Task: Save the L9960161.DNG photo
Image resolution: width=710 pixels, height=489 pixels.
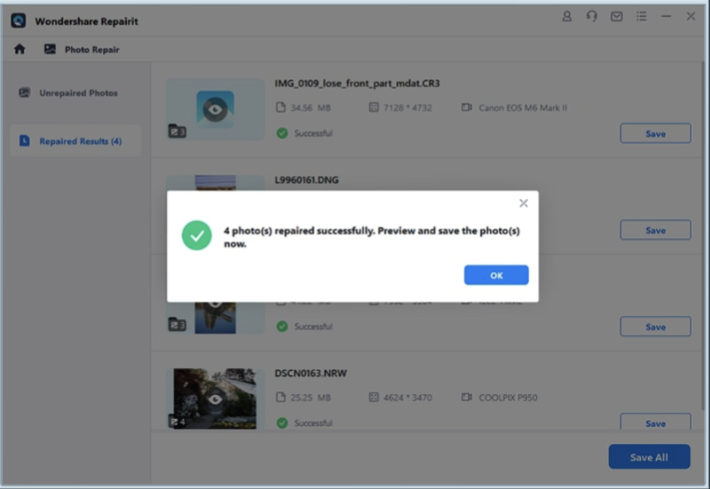Action: pyautogui.click(x=655, y=230)
